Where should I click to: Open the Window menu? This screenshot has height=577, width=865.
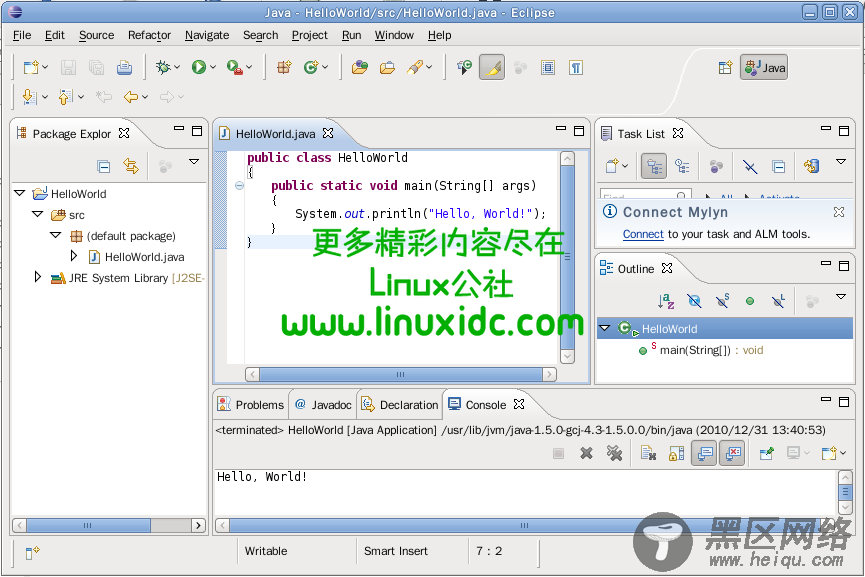point(394,35)
